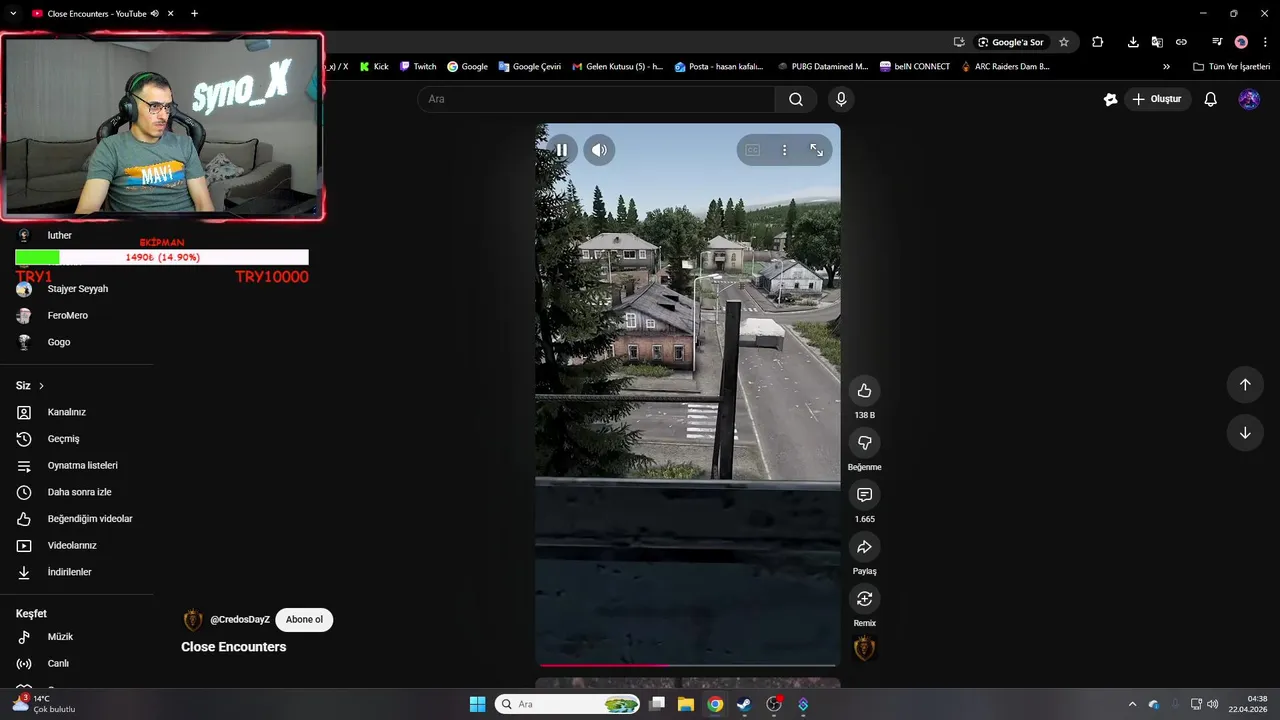Open Chrome downloads icon
Screen dimensions: 1280x720
tap(1133, 42)
